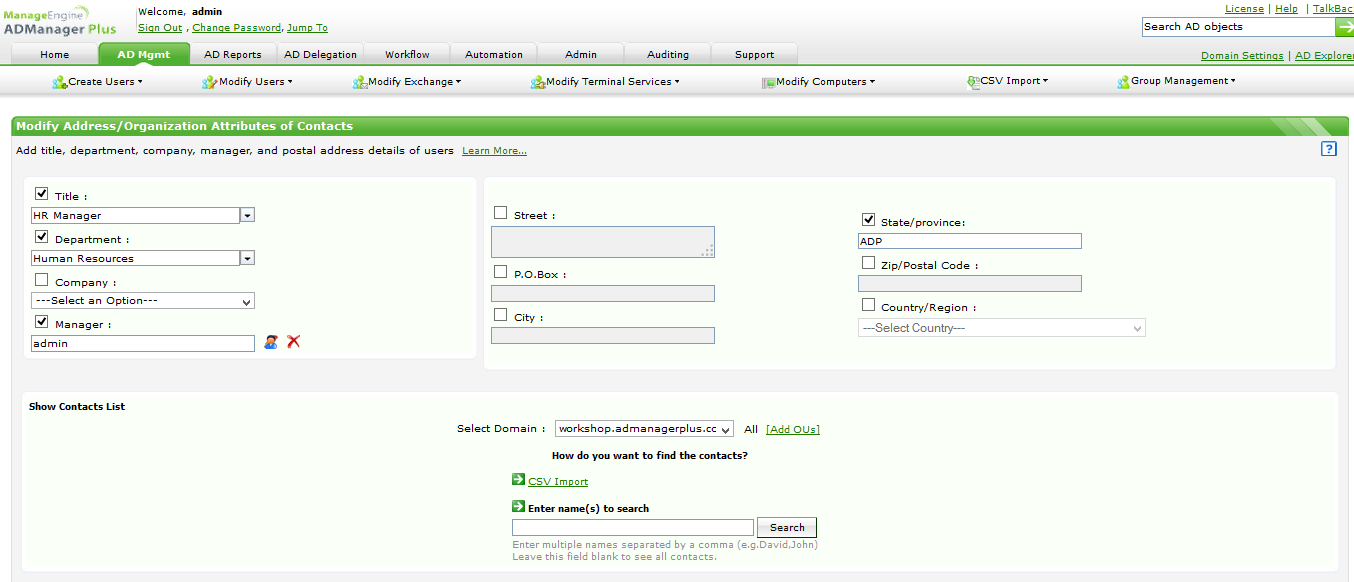Click the Modify Exchange menu icon
Screen dimensions: 1354x582
tap(360, 82)
